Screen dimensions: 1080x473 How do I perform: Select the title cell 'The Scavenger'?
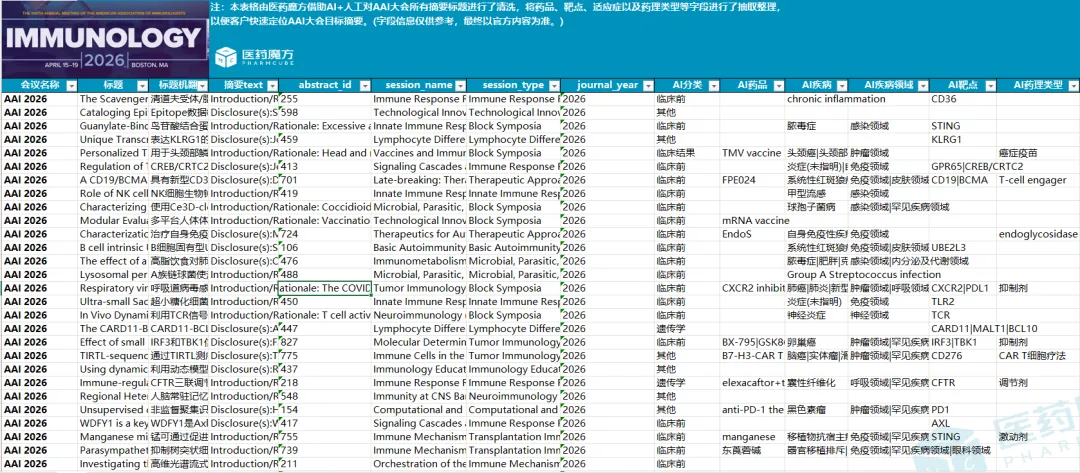113,99
